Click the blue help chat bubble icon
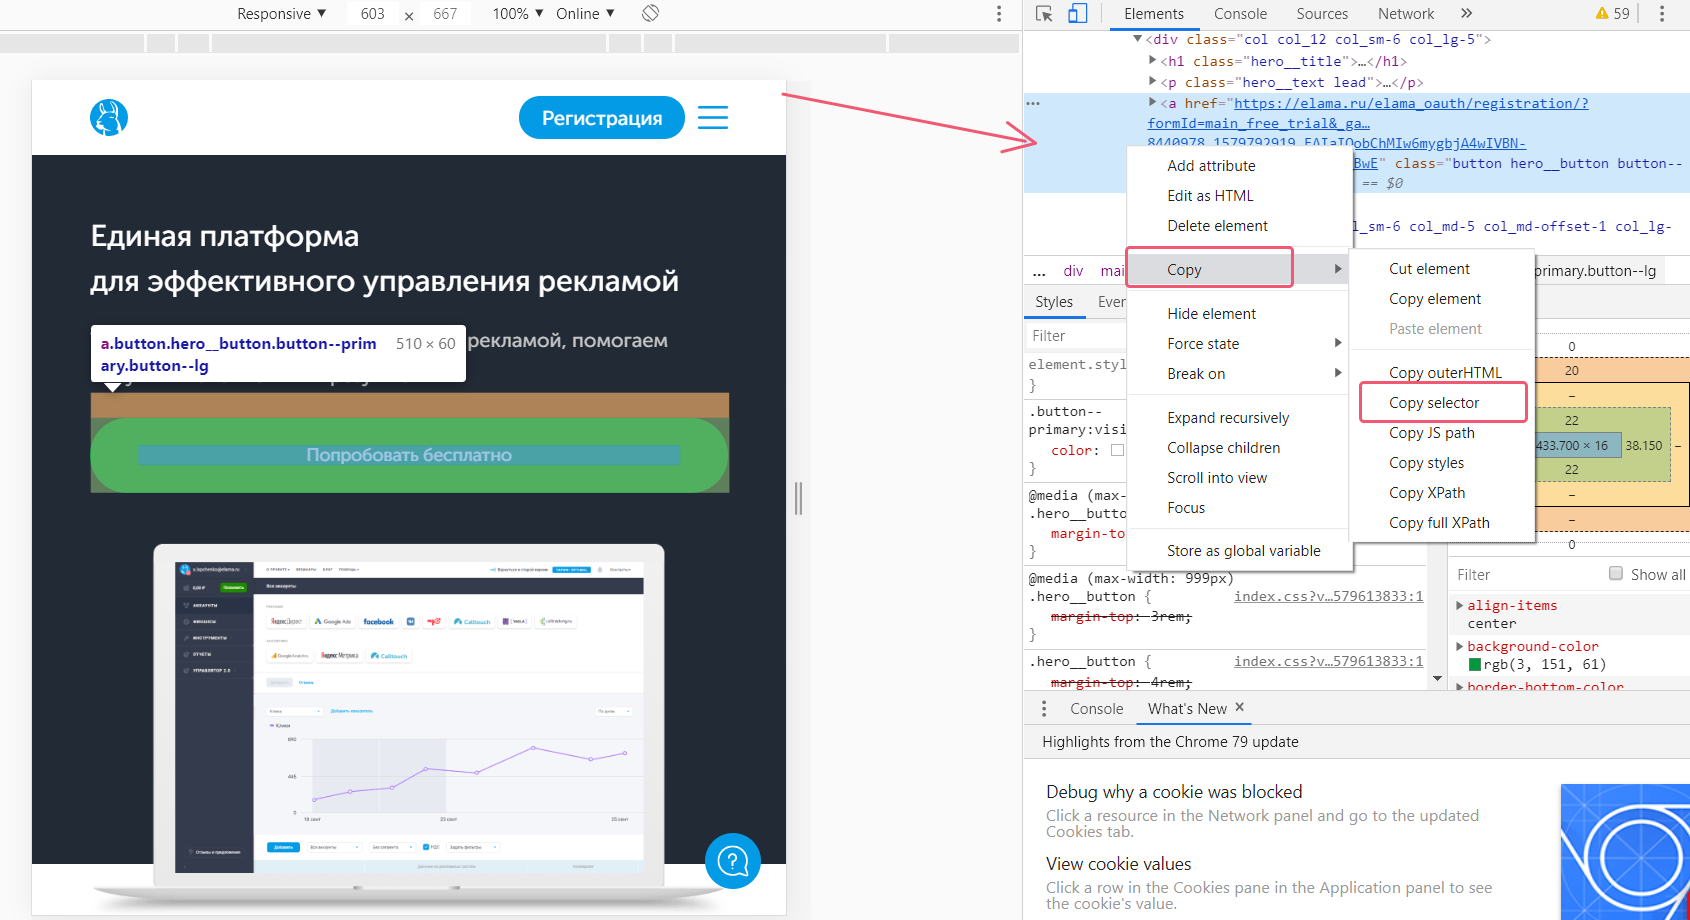This screenshot has height=920, width=1690. pyautogui.click(x=733, y=860)
